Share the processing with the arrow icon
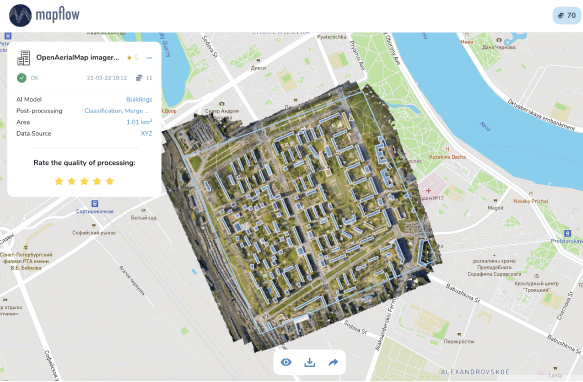Screen dimensions: 583x382 point(334,362)
